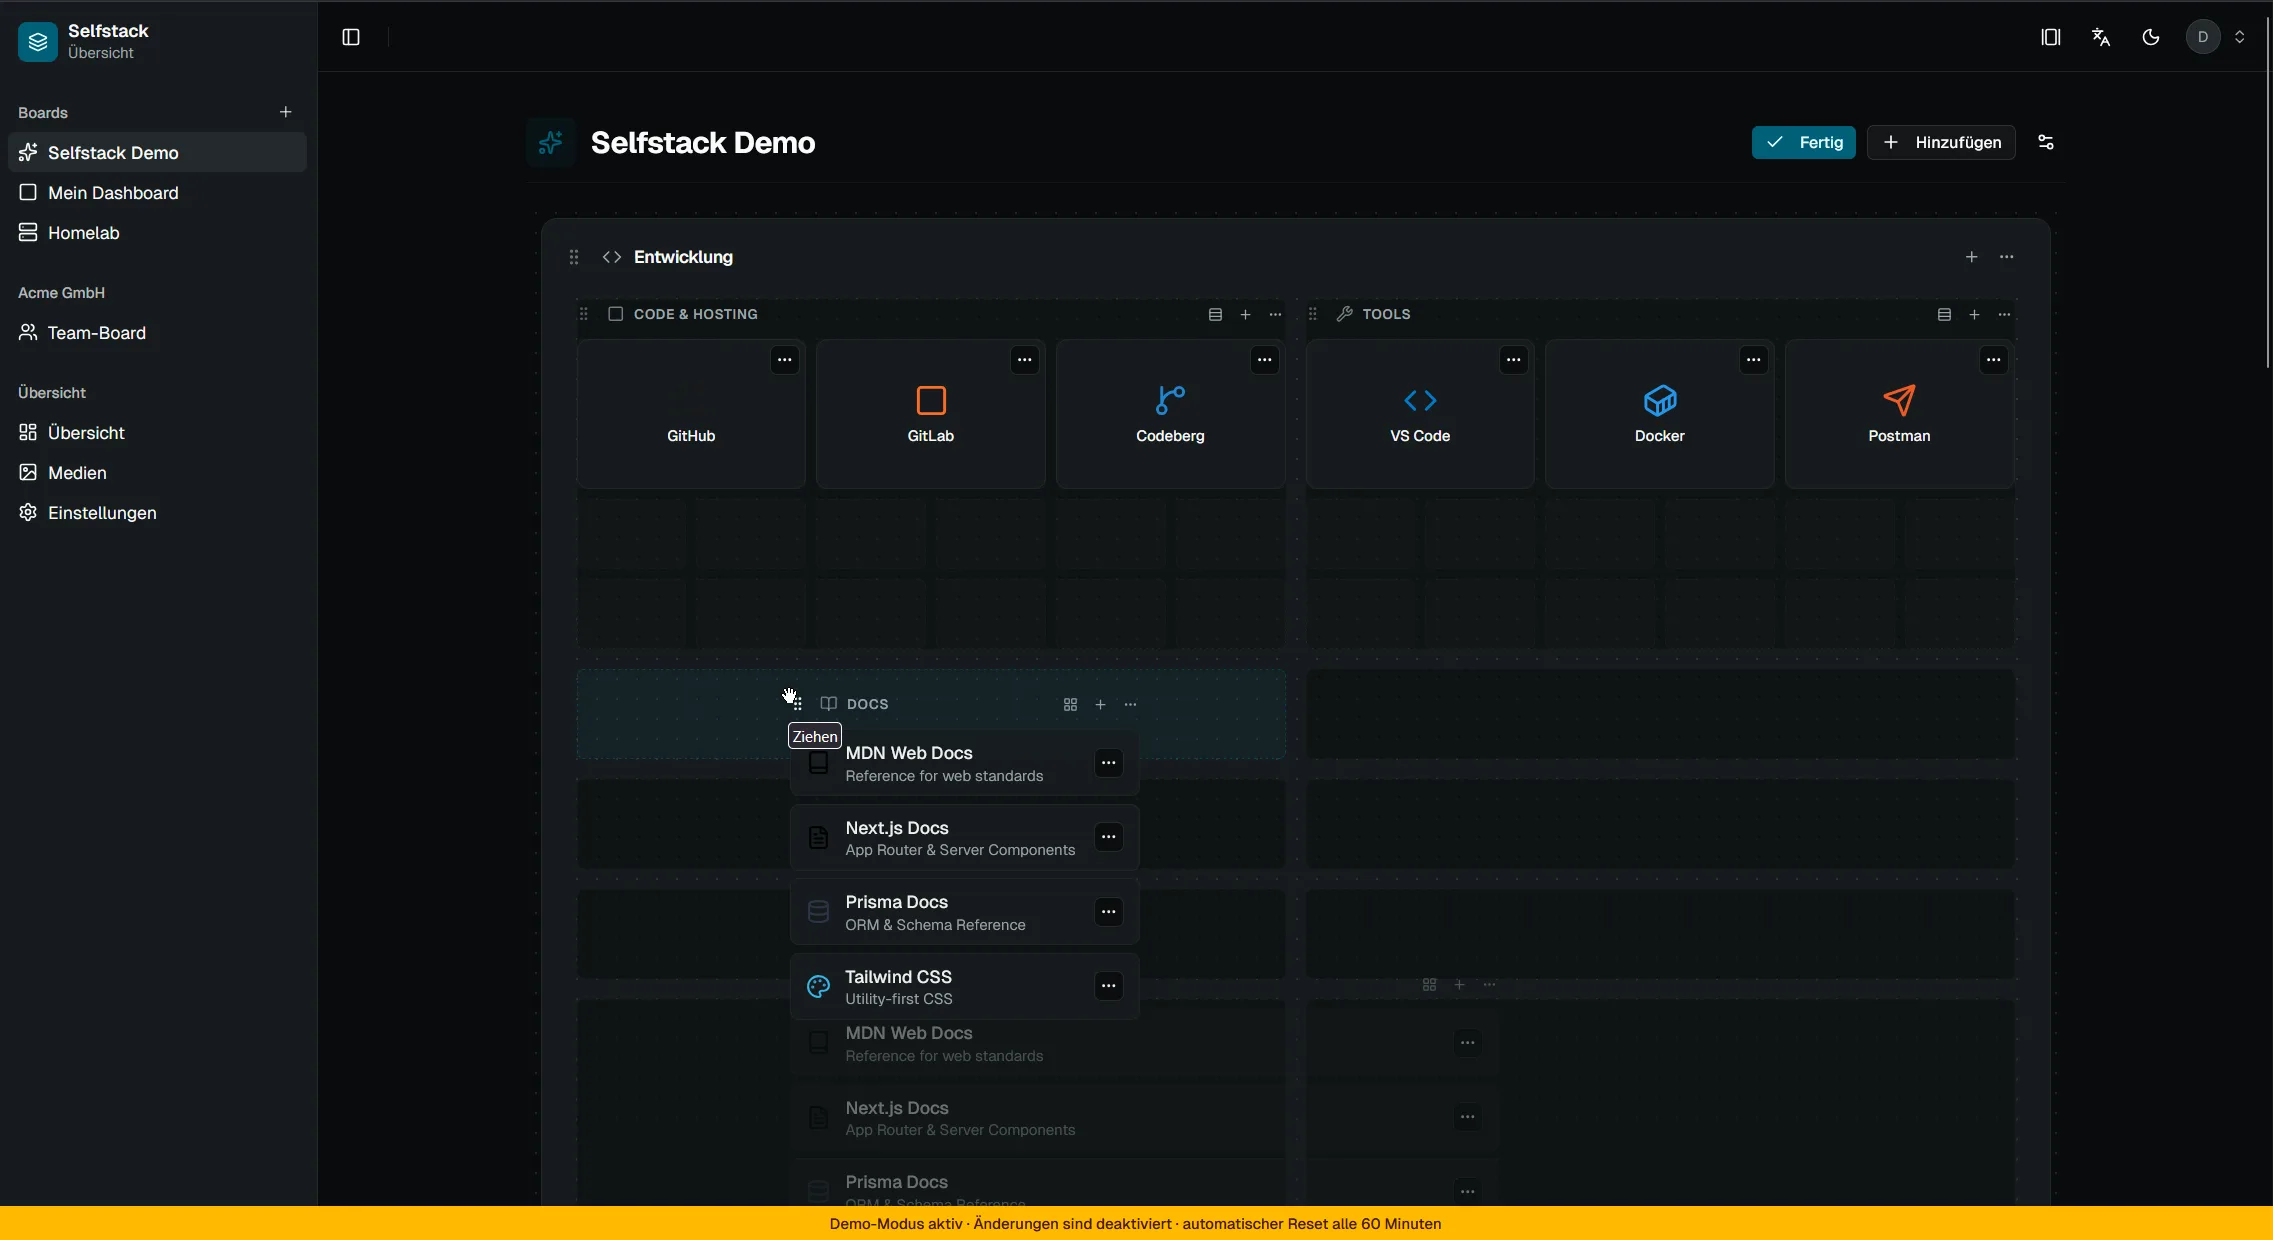
Task: Click the page vertical scrollbar
Action: (2268, 190)
